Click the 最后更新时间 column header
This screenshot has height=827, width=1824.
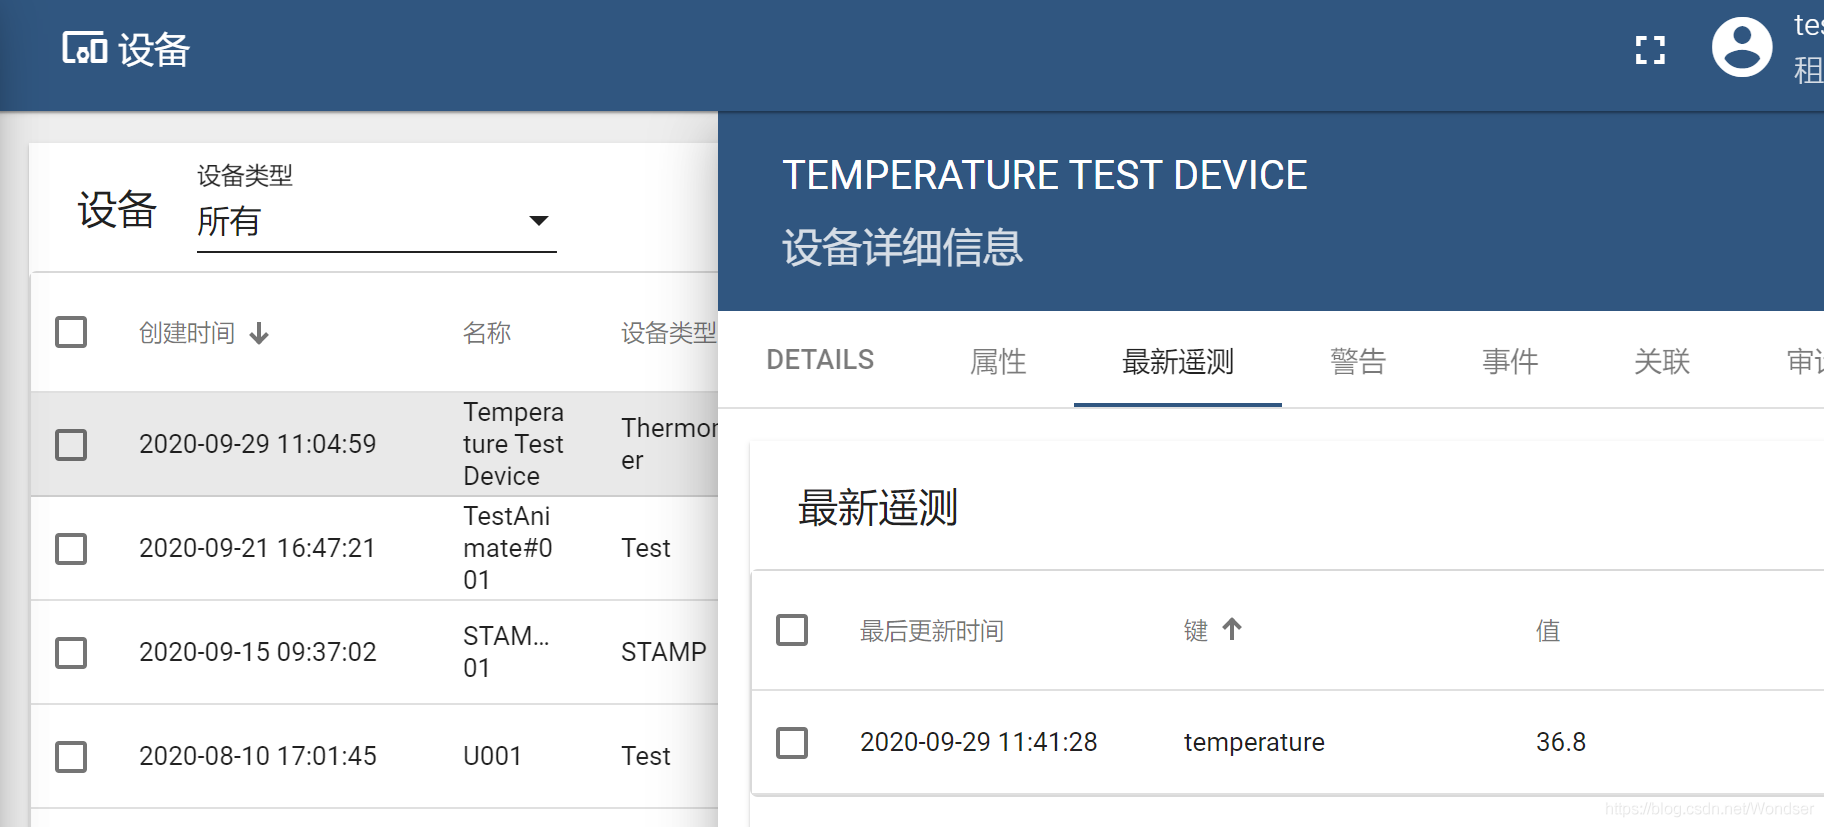click(x=932, y=631)
